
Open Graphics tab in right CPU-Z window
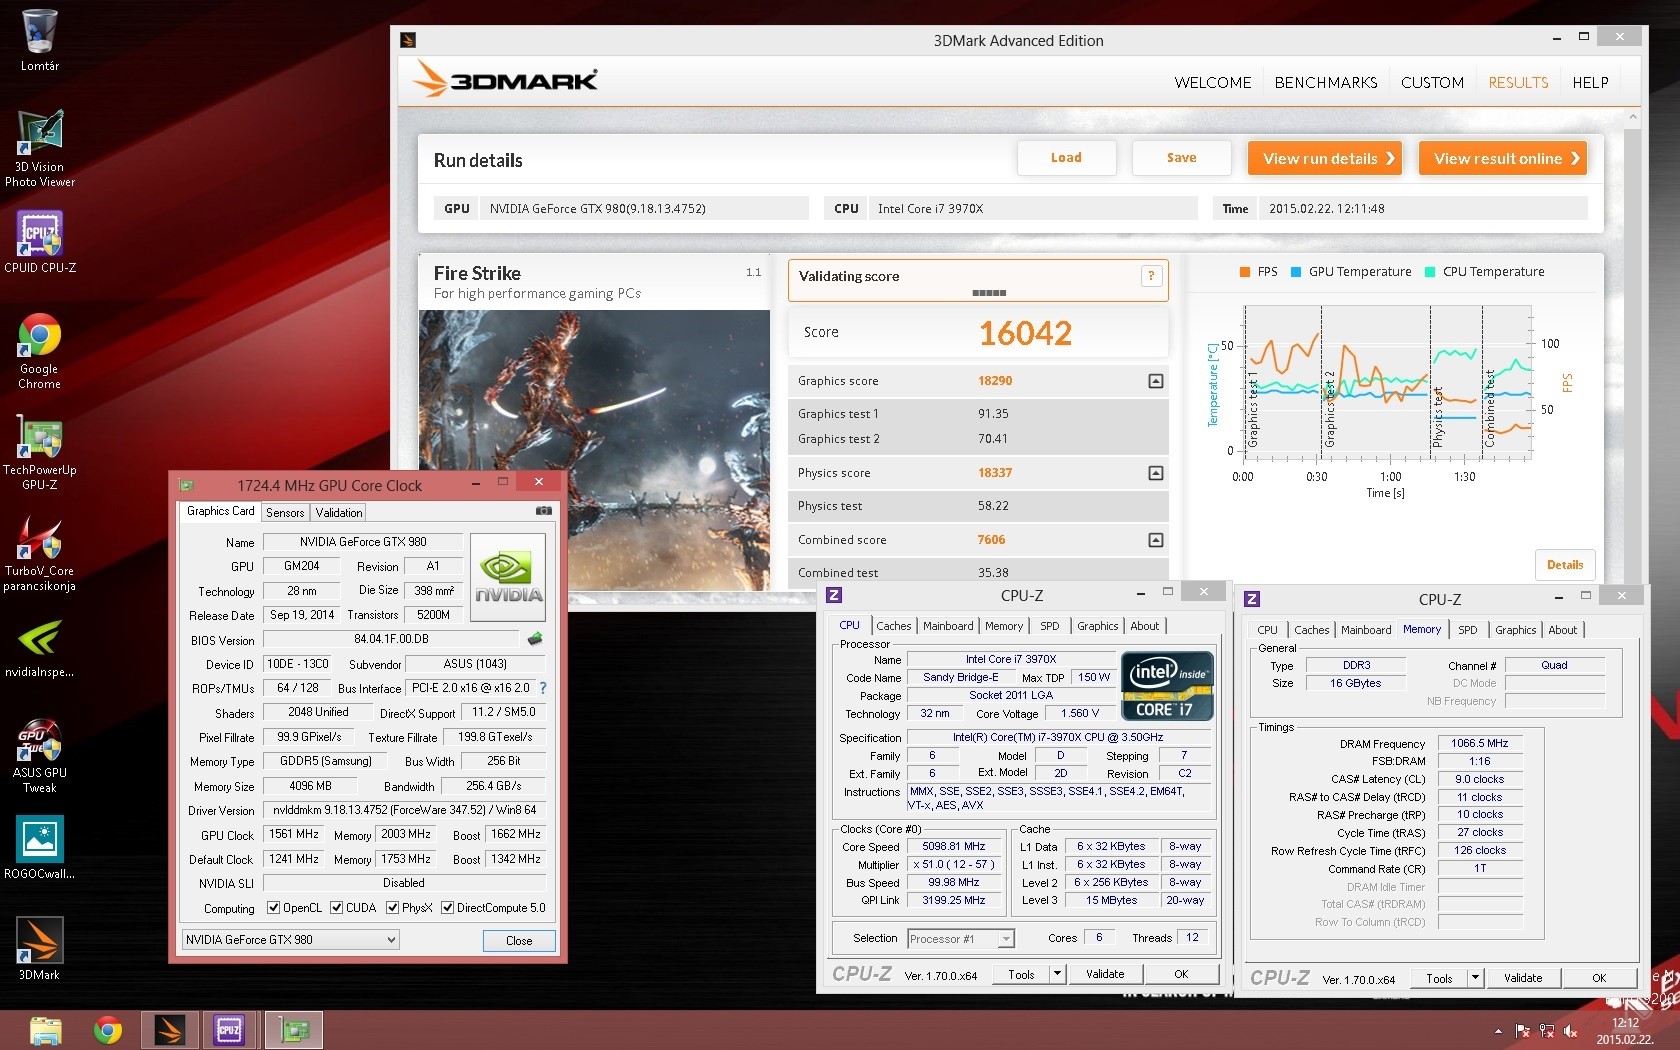[1516, 630]
